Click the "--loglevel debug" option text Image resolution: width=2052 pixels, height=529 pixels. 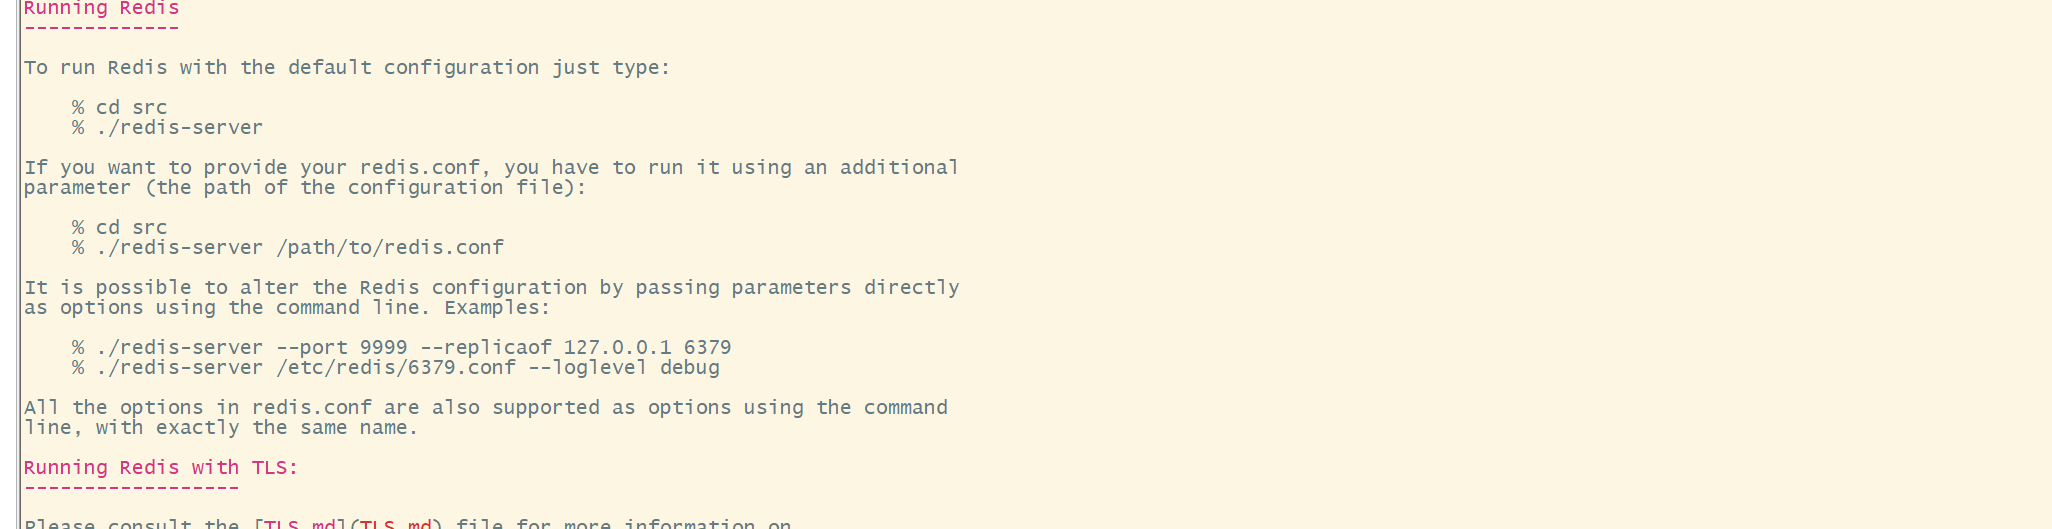[624, 368]
